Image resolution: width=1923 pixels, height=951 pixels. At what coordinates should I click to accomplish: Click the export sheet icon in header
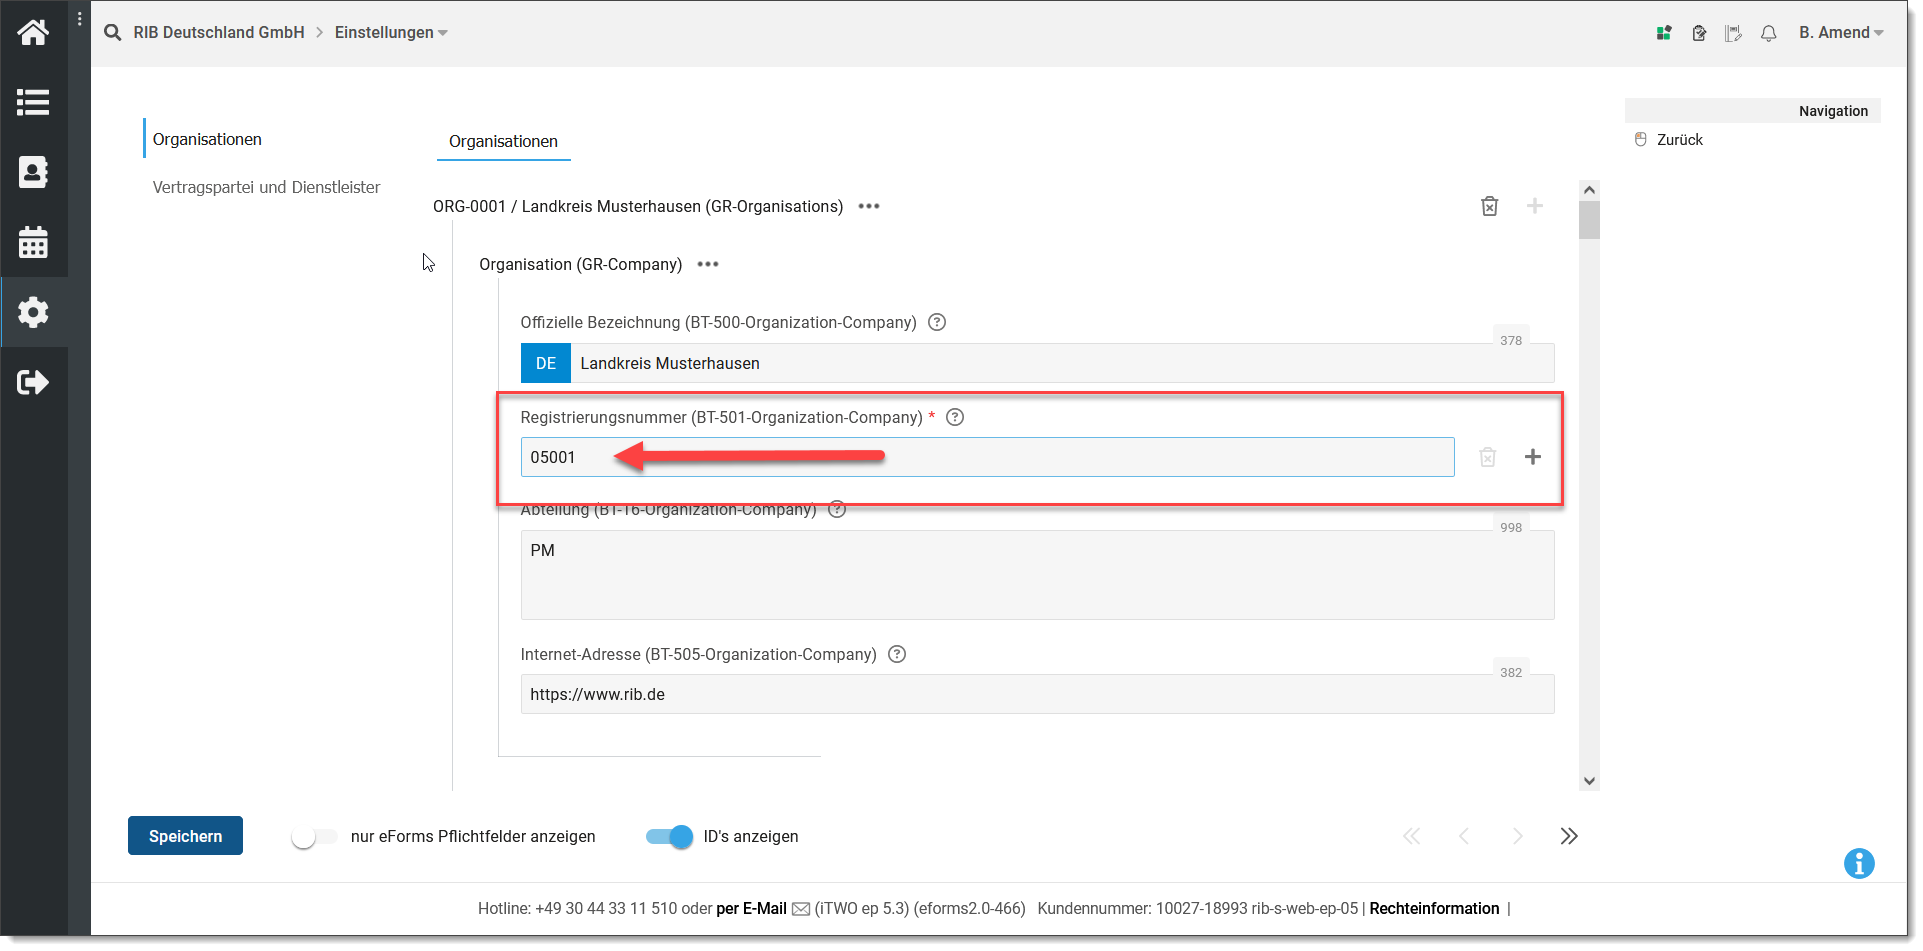(1733, 33)
